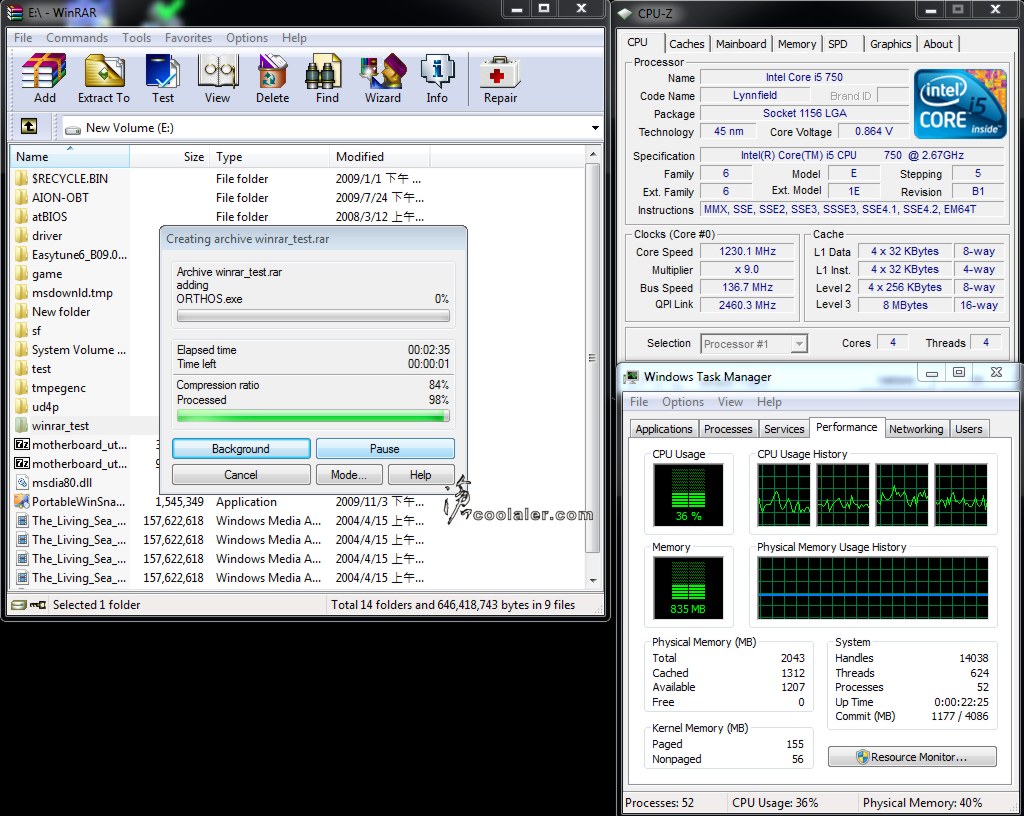The image size is (1024, 816).
Task: Click the Memory 835 MB meter
Action: [x=688, y=588]
